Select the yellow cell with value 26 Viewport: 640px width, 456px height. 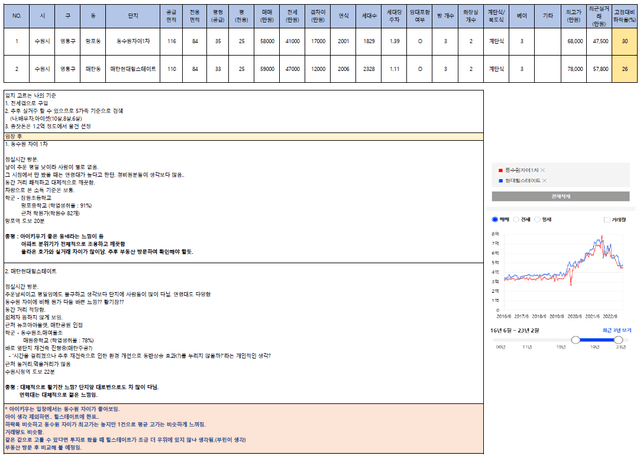(x=625, y=69)
